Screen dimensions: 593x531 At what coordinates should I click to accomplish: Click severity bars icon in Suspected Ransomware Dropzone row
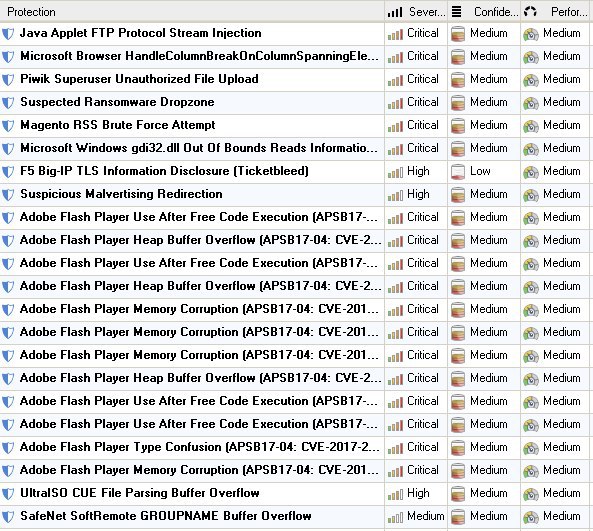coord(395,103)
